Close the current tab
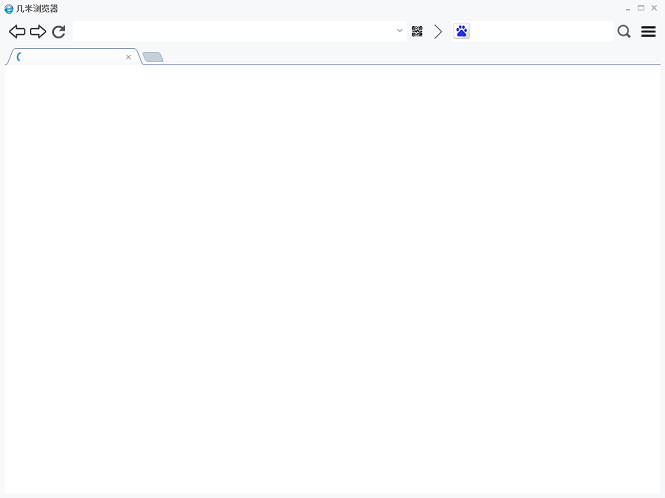 pos(129,57)
